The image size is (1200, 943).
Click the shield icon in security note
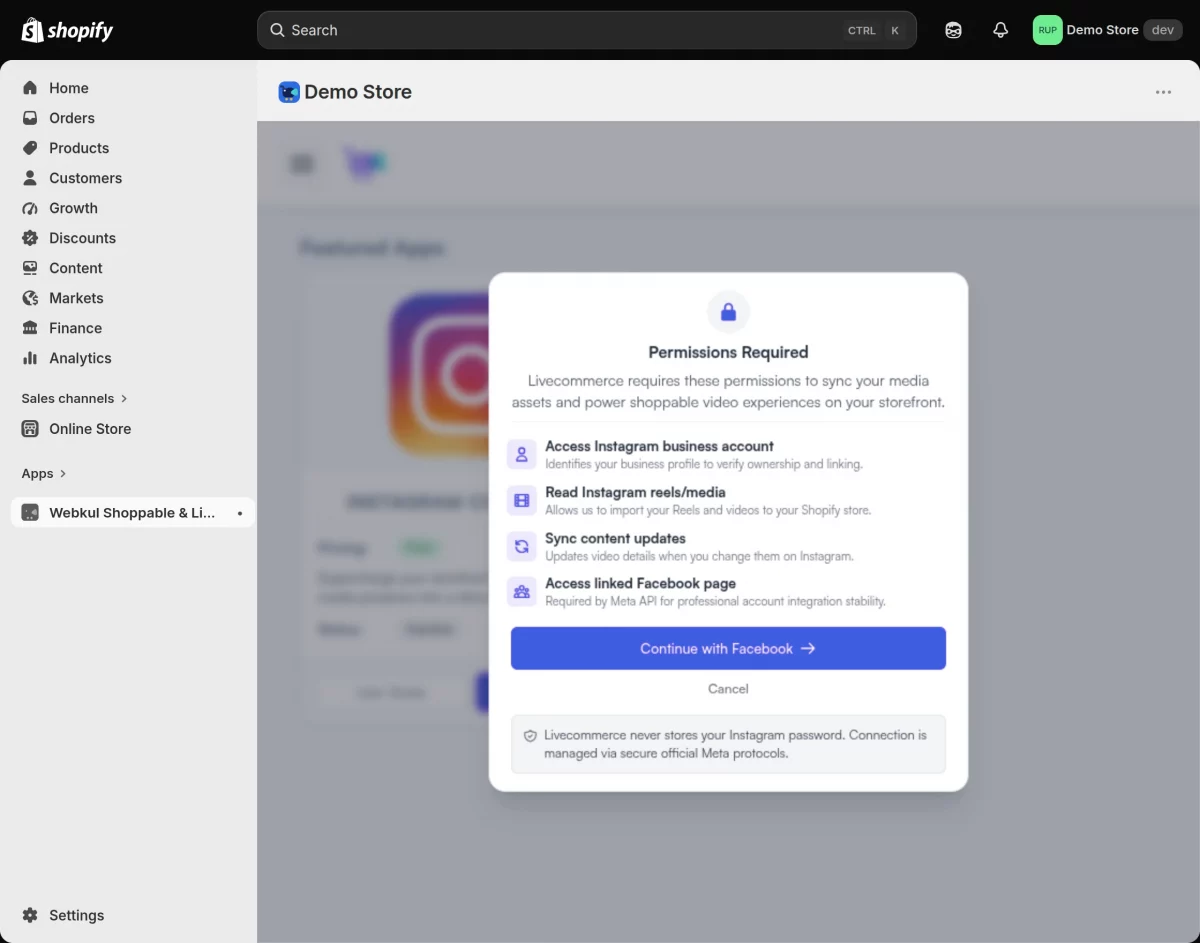[x=531, y=736]
